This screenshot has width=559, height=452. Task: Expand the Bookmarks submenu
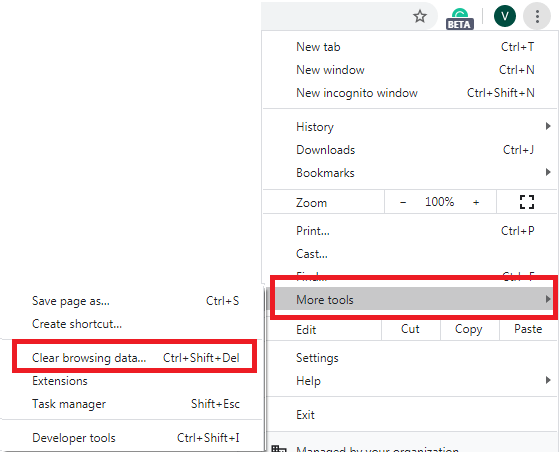[411, 173]
